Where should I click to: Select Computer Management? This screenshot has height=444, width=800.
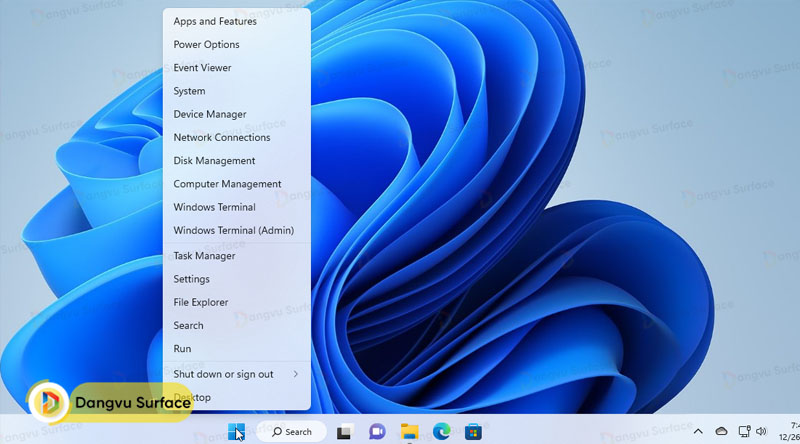coord(237,184)
